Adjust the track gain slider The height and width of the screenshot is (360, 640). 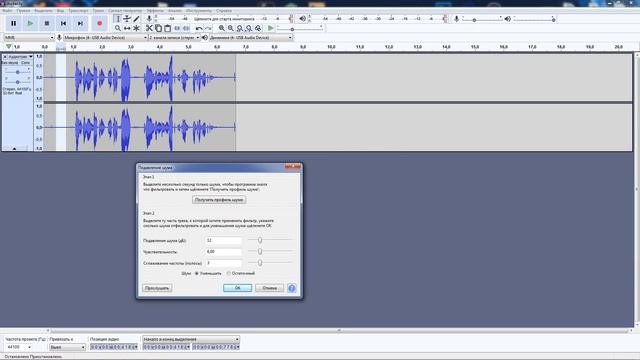17,72
